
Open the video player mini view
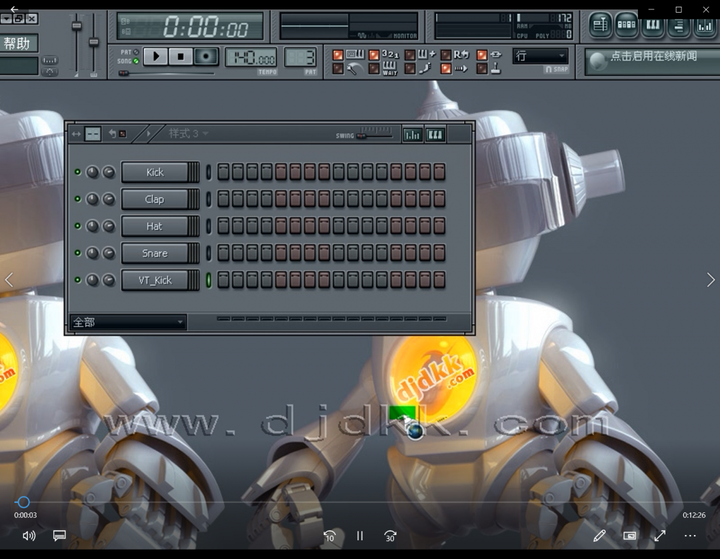click(x=630, y=536)
